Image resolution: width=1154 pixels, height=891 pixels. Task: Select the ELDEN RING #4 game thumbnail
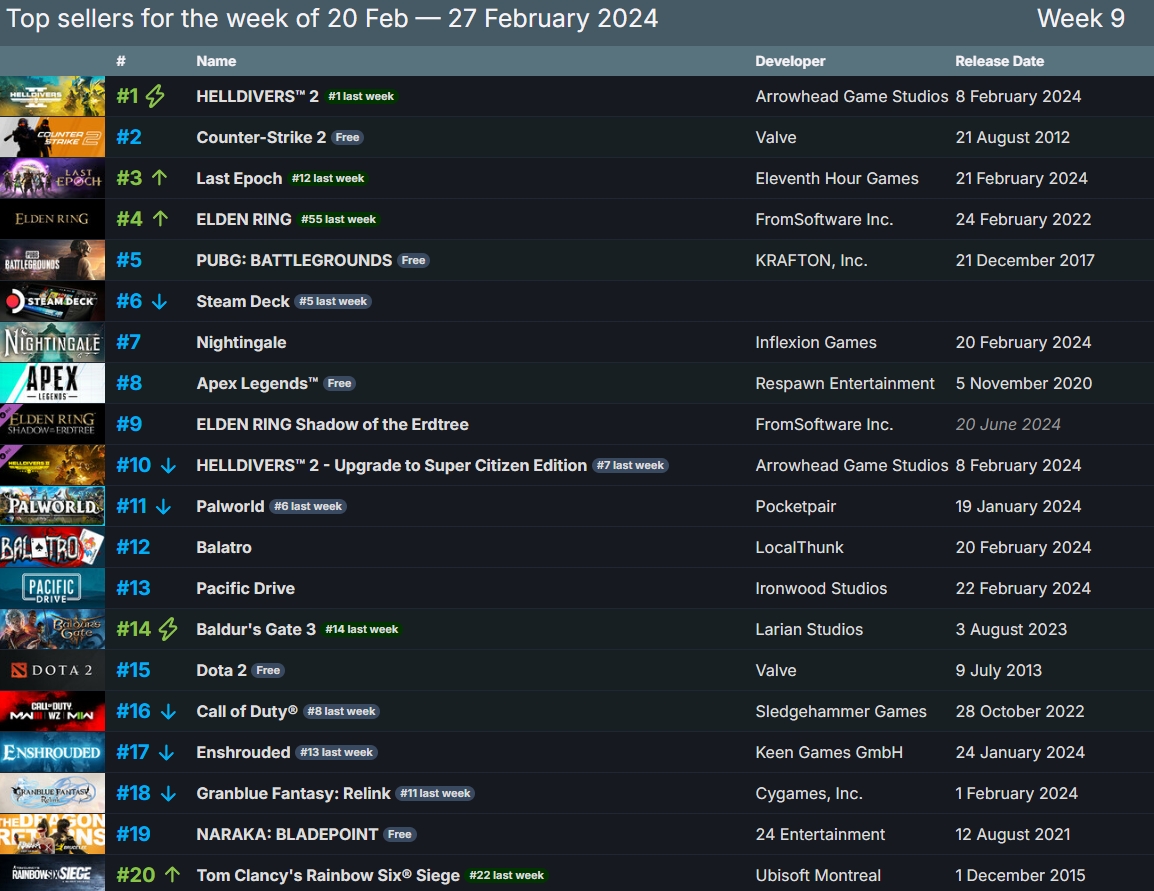[x=52, y=219]
